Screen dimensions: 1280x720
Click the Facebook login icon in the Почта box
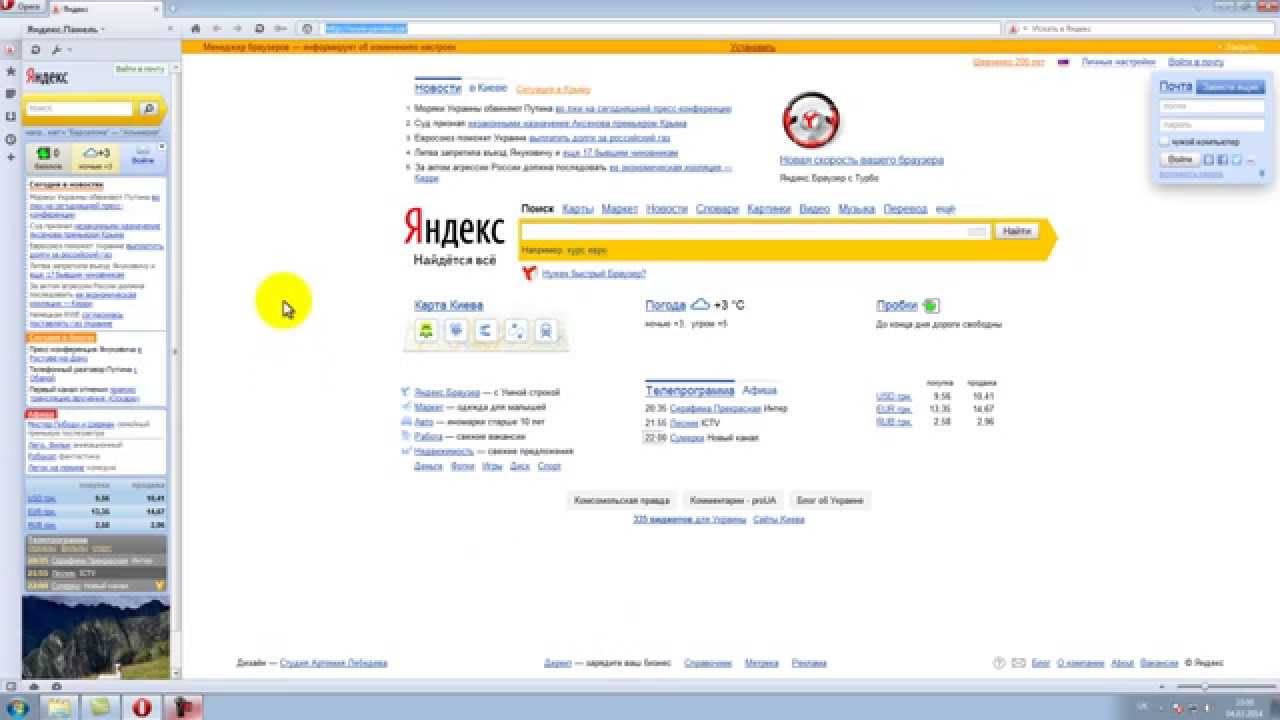coord(1223,160)
